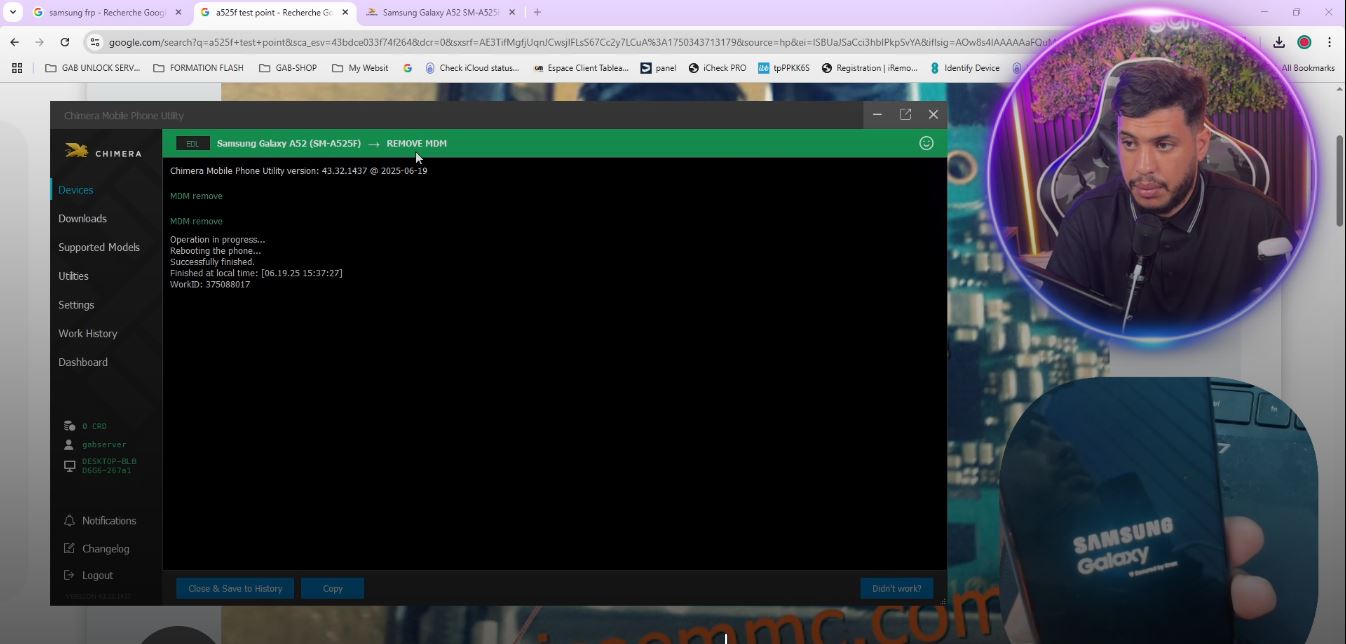Screen dimensions: 1346x644
Task: Click the "WorkID: 375088017" log line
Action: click(210, 284)
